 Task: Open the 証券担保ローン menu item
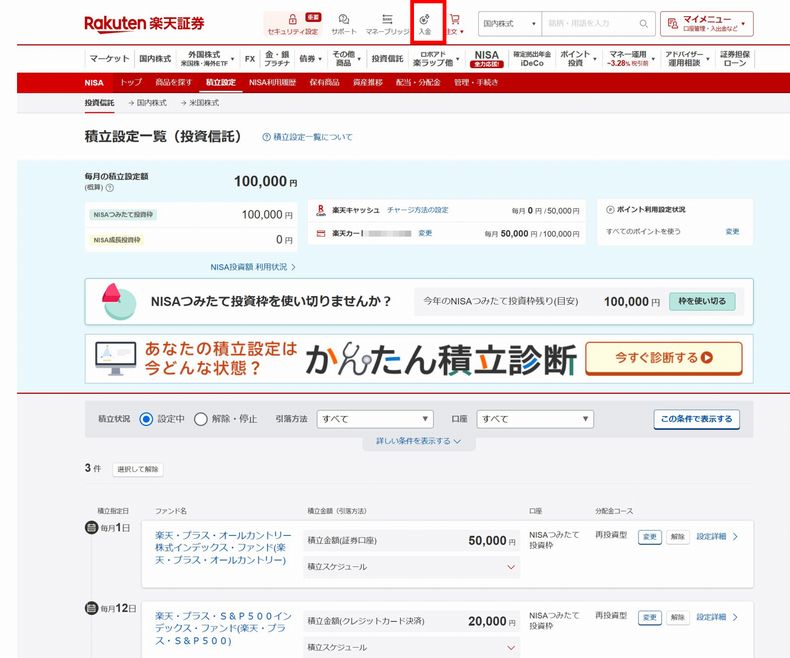pyautogui.click(x=735, y=58)
